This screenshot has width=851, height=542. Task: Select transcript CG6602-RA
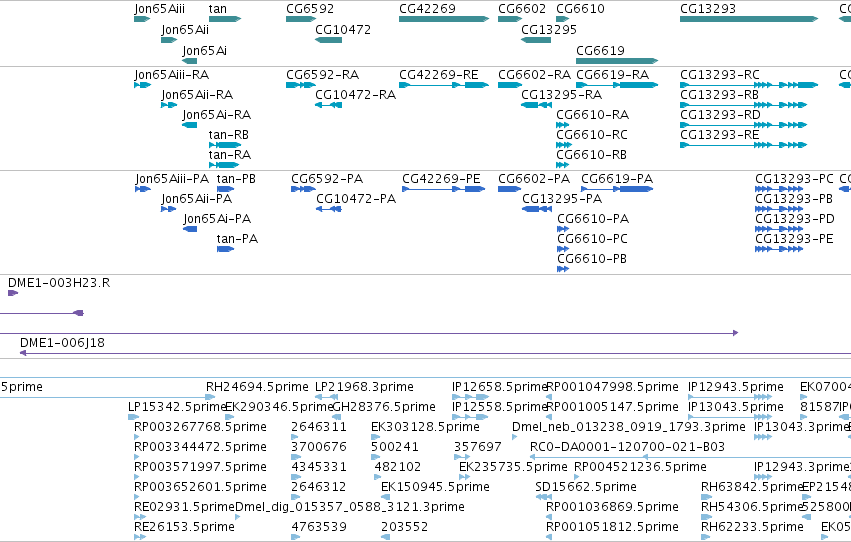tap(510, 85)
